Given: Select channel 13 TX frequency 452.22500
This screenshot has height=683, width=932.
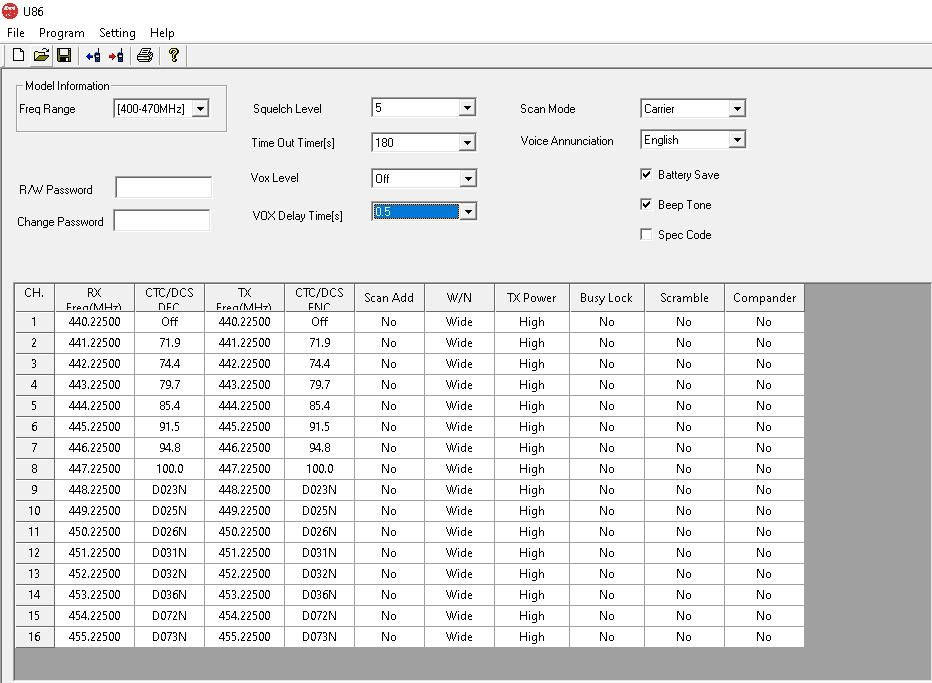Looking at the screenshot, I should click(244, 574).
